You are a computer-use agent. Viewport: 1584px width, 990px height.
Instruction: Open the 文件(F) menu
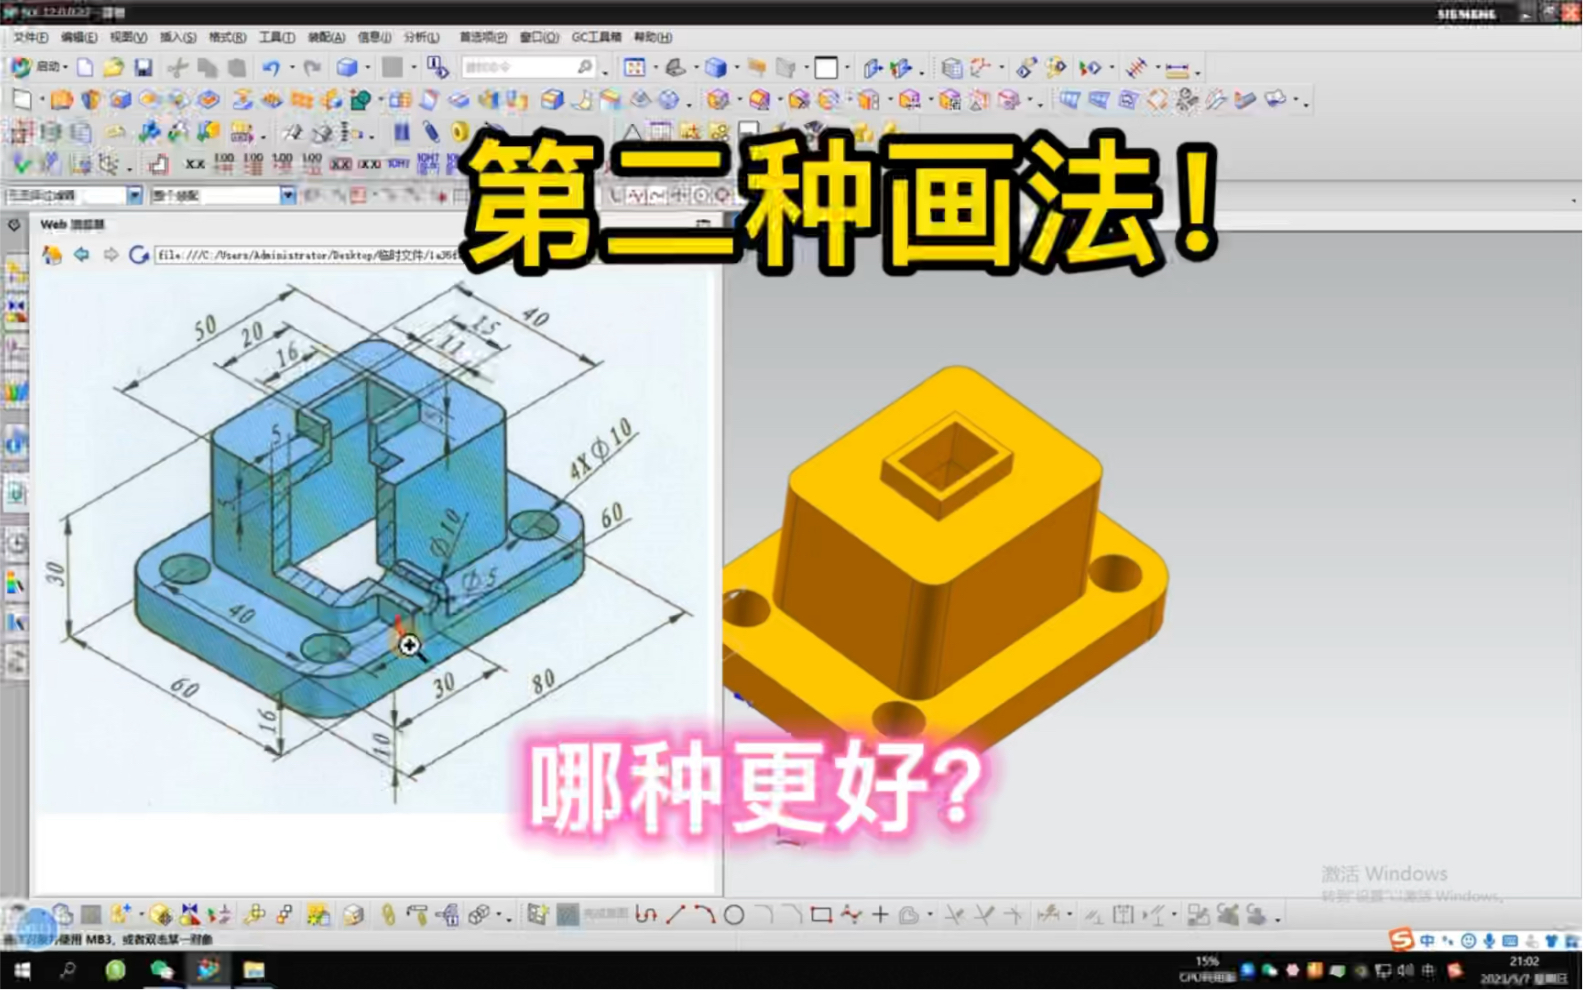pos(30,37)
